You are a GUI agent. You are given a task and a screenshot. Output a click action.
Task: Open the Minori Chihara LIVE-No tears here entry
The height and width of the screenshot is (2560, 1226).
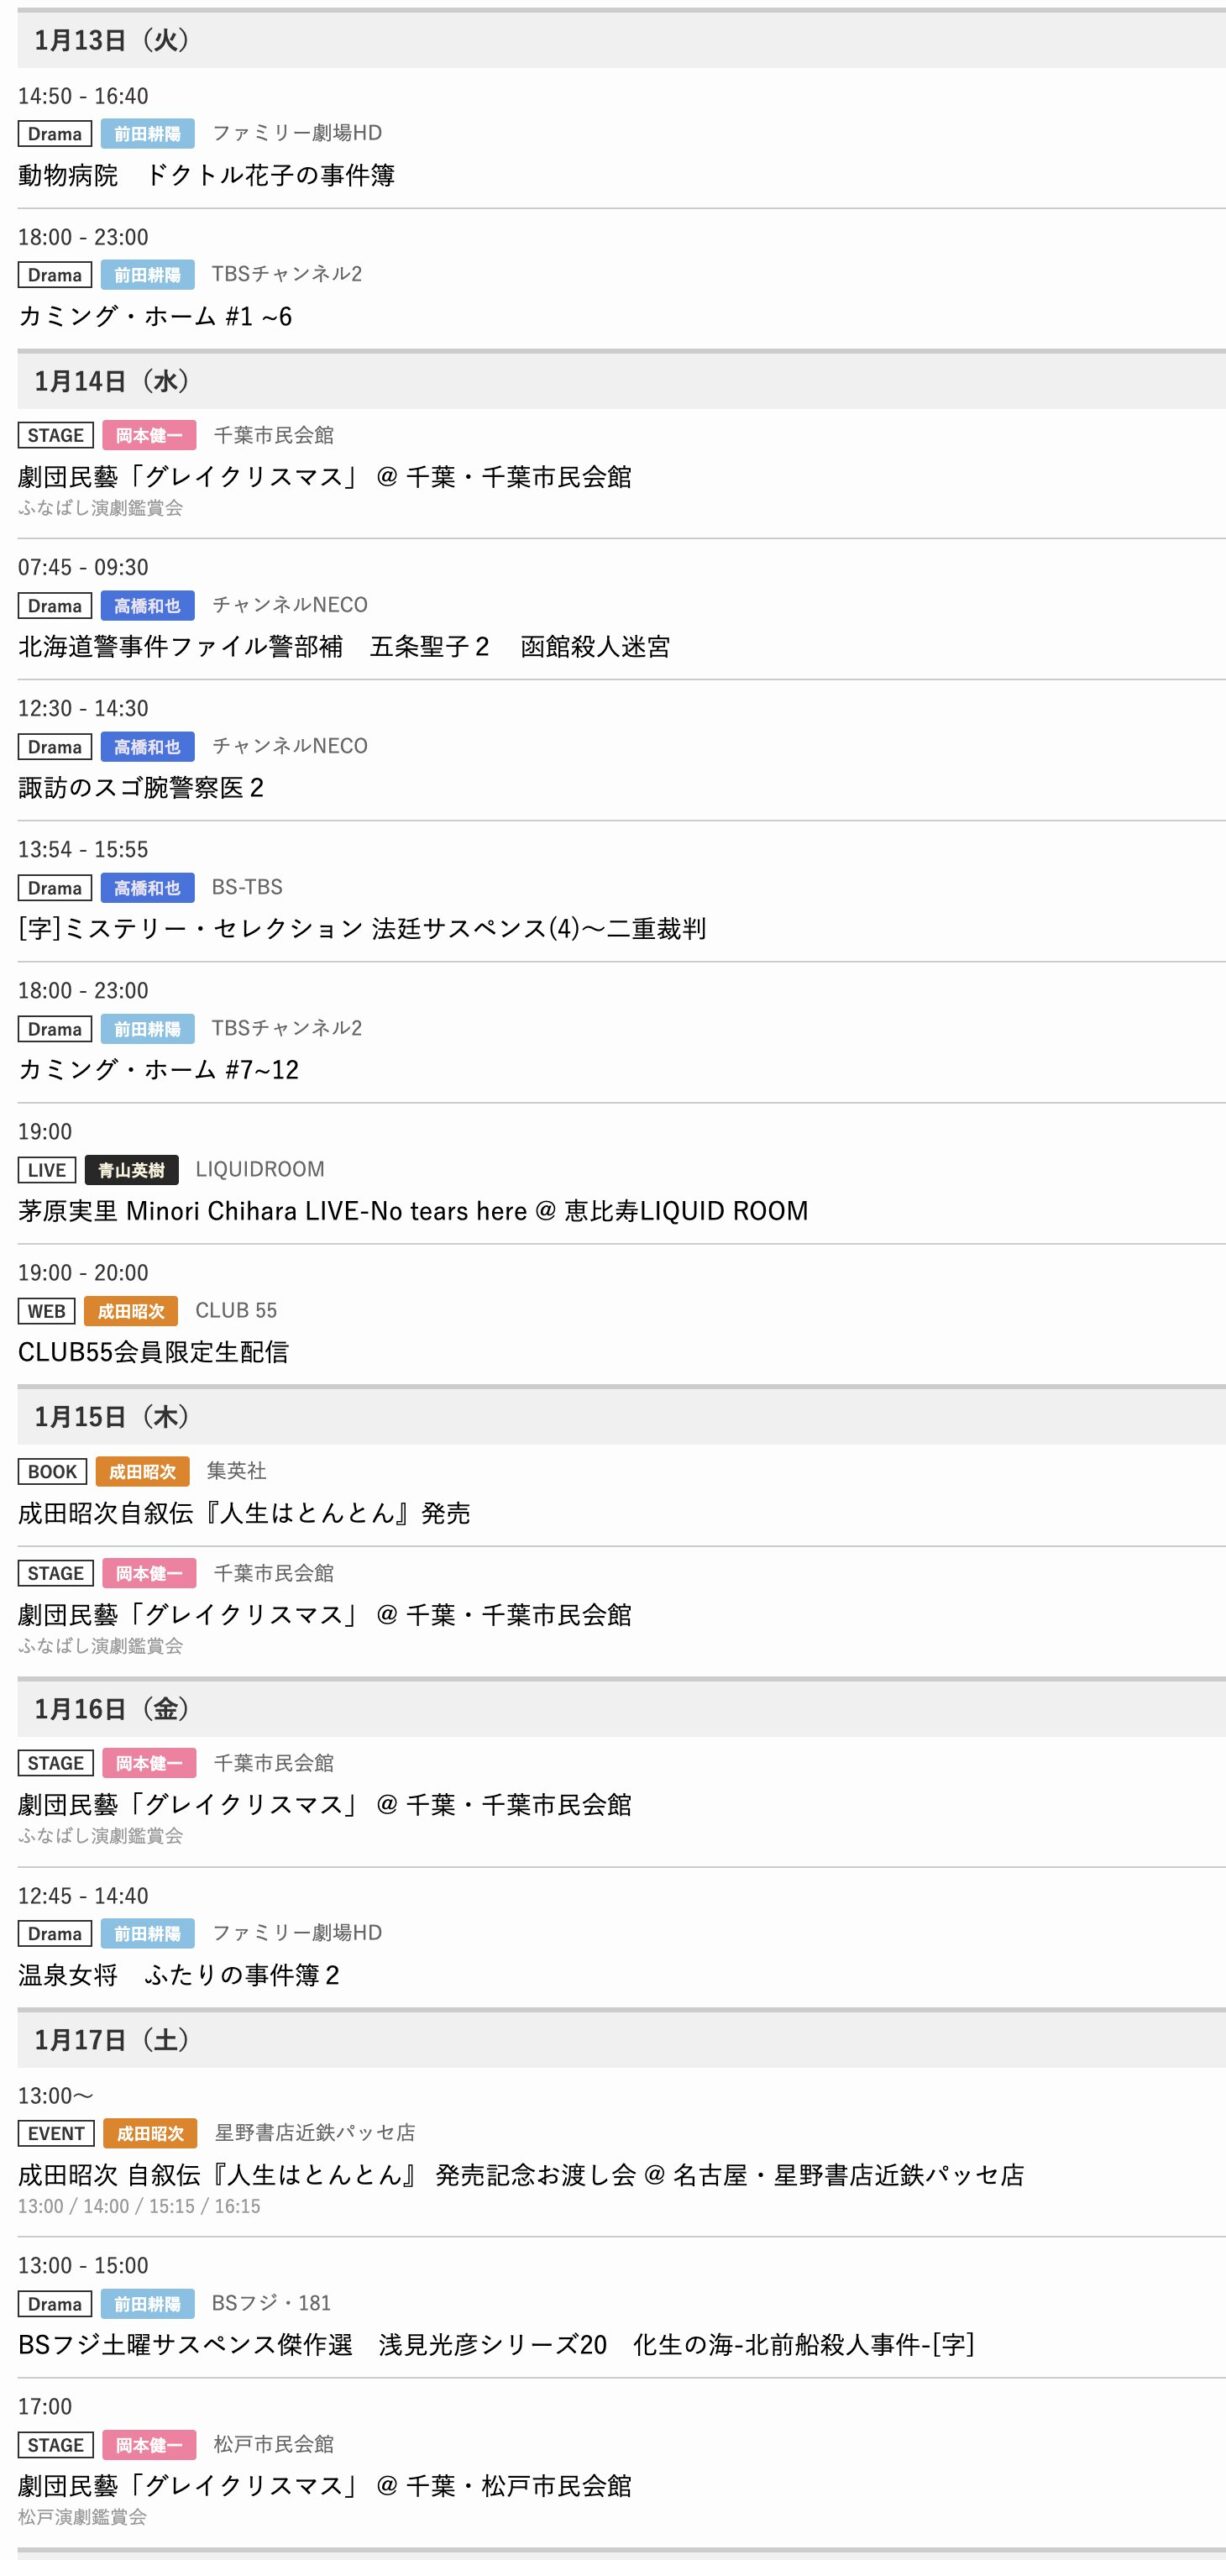[x=412, y=1211]
